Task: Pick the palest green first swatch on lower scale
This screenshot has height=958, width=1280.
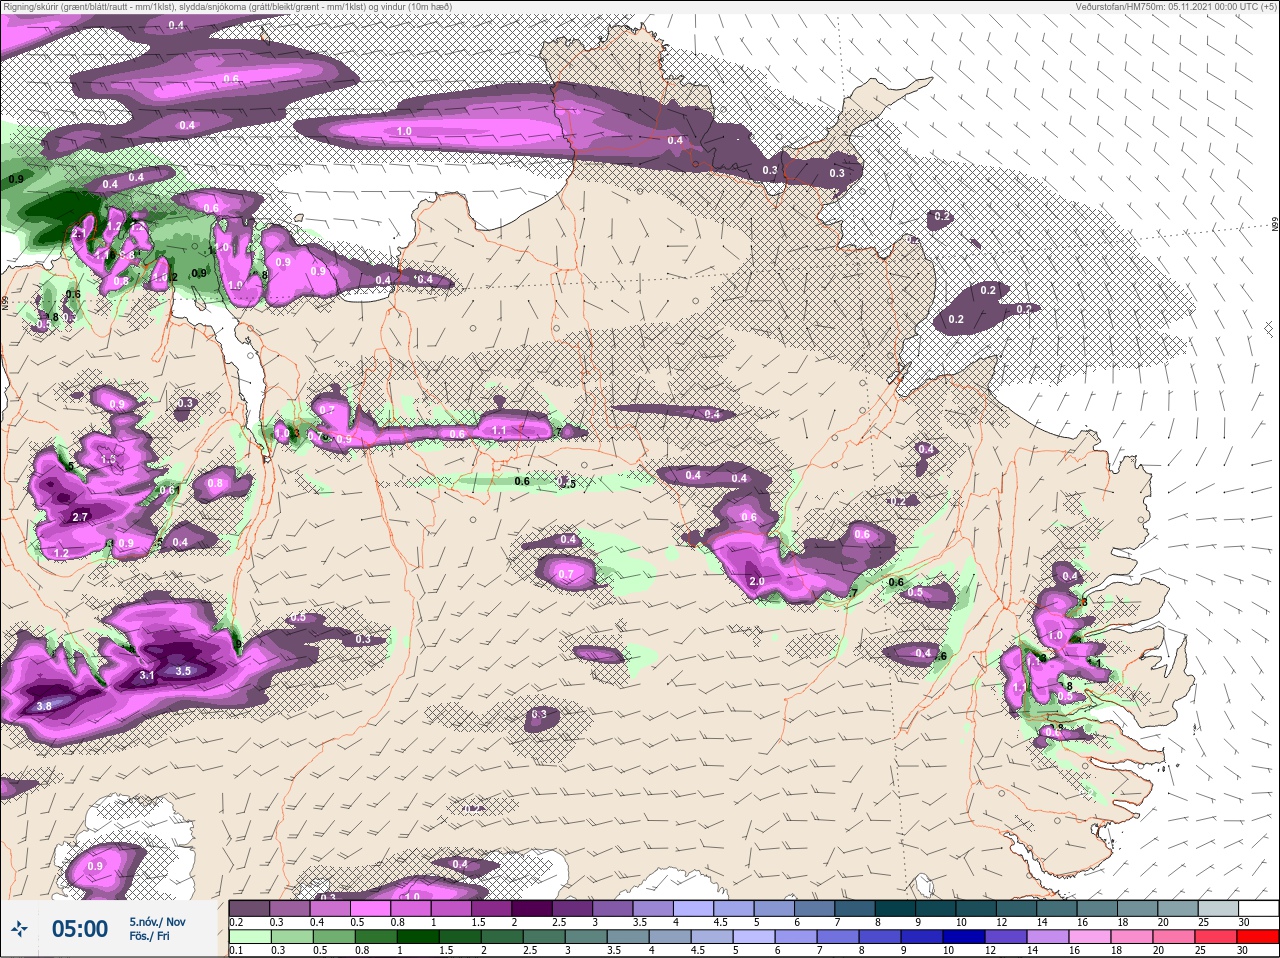Action: coord(249,937)
